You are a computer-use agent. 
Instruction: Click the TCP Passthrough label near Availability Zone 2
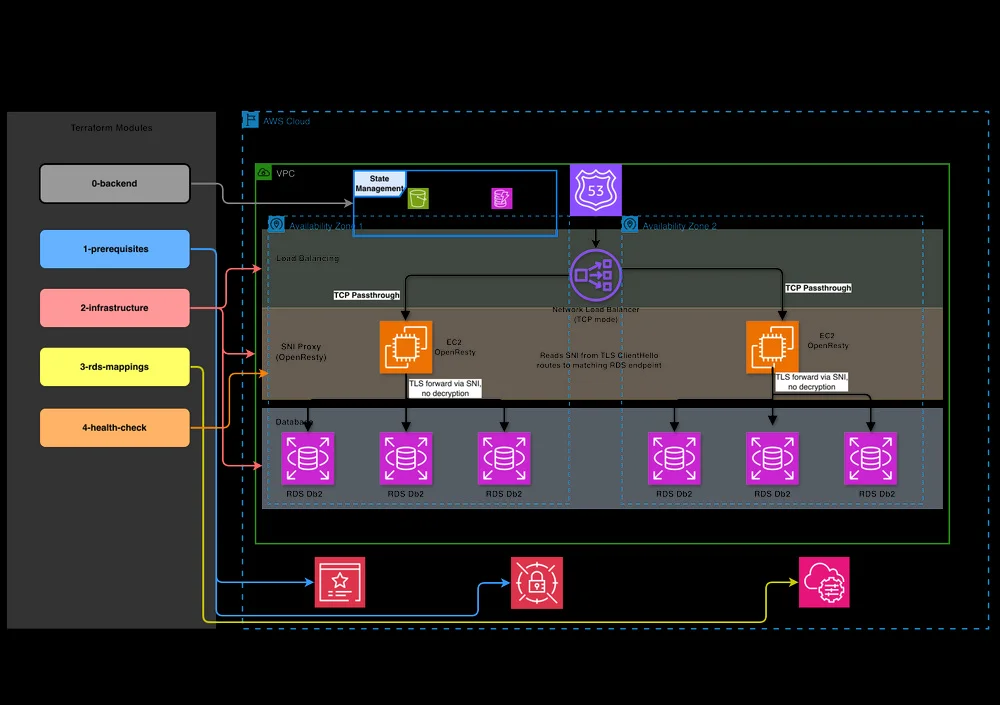(x=818, y=288)
